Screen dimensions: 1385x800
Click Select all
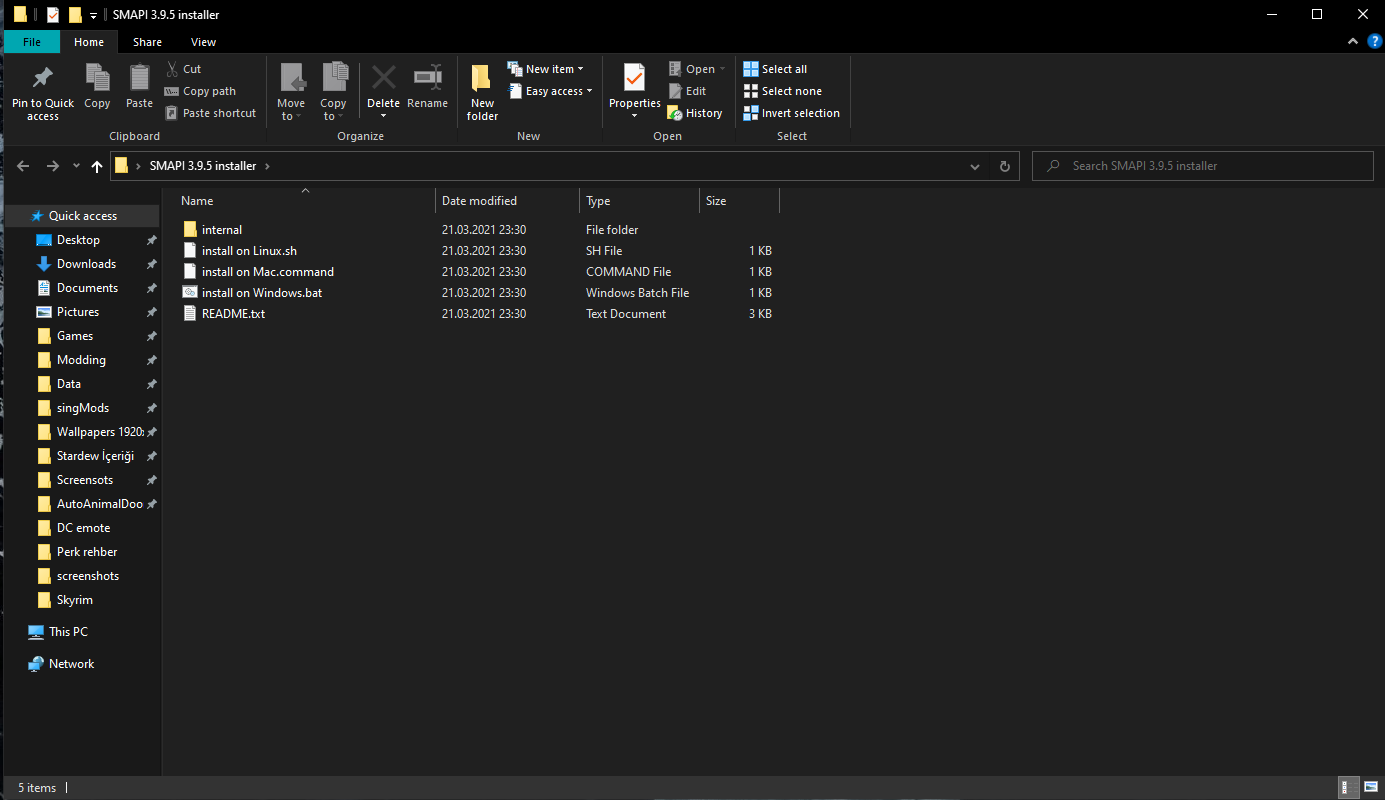tap(775, 69)
